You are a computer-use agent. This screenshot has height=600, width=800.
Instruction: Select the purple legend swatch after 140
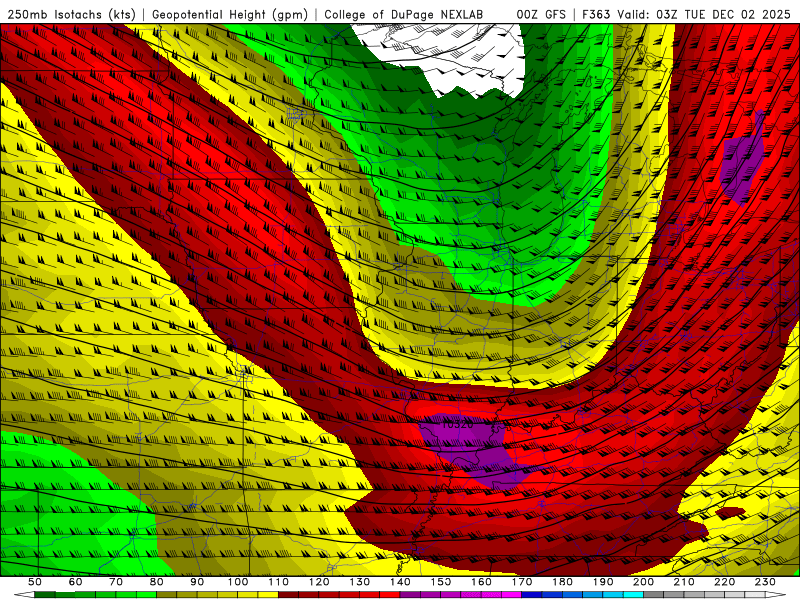410,595
